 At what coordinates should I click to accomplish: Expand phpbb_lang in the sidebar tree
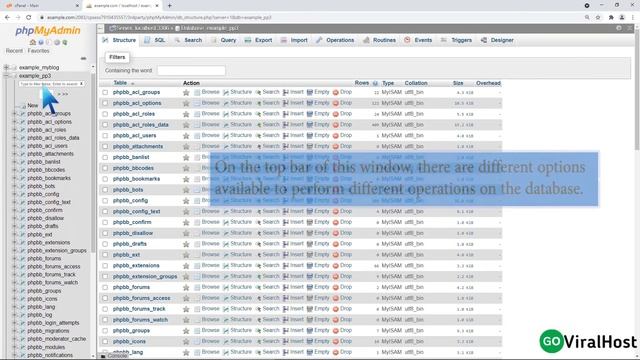pos(15,307)
